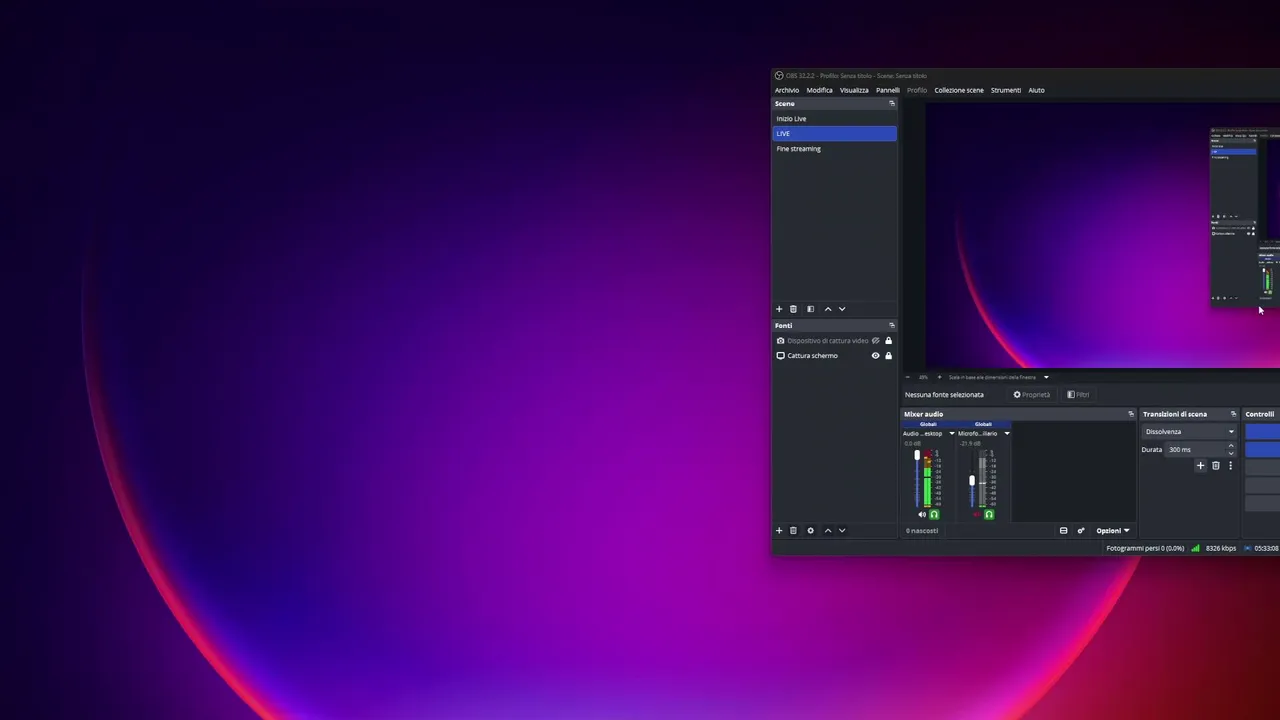The width and height of the screenshot is (1280, 720).
Task: Open the Dissolvenza transition dropdown
Action: [1189, 432]
